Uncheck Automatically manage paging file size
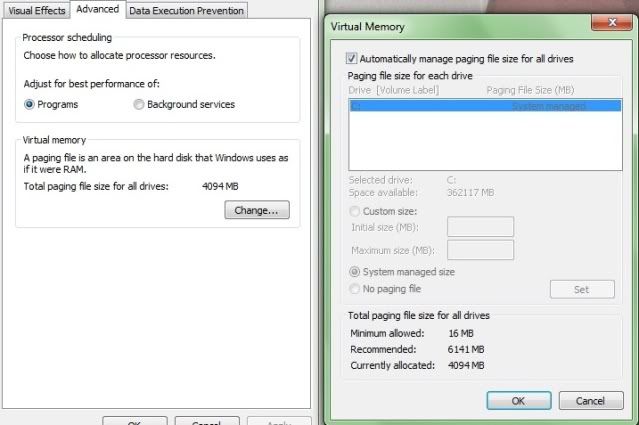Screen dimensions: 639x425 [351, 59]
